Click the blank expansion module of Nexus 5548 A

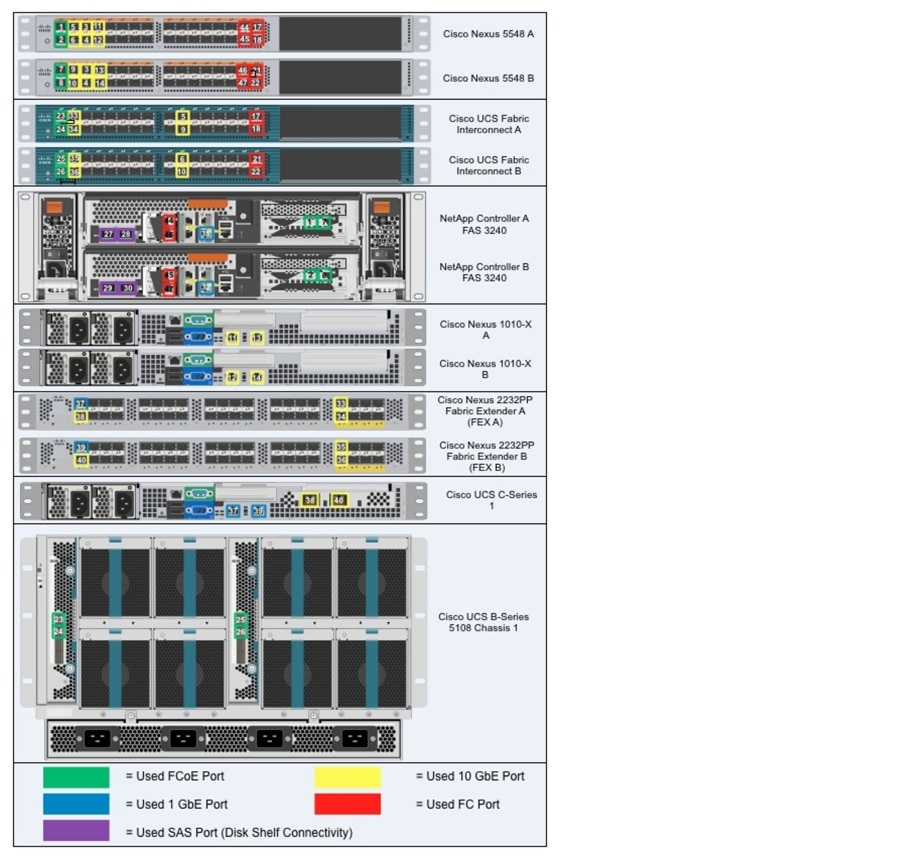point(340,33)
